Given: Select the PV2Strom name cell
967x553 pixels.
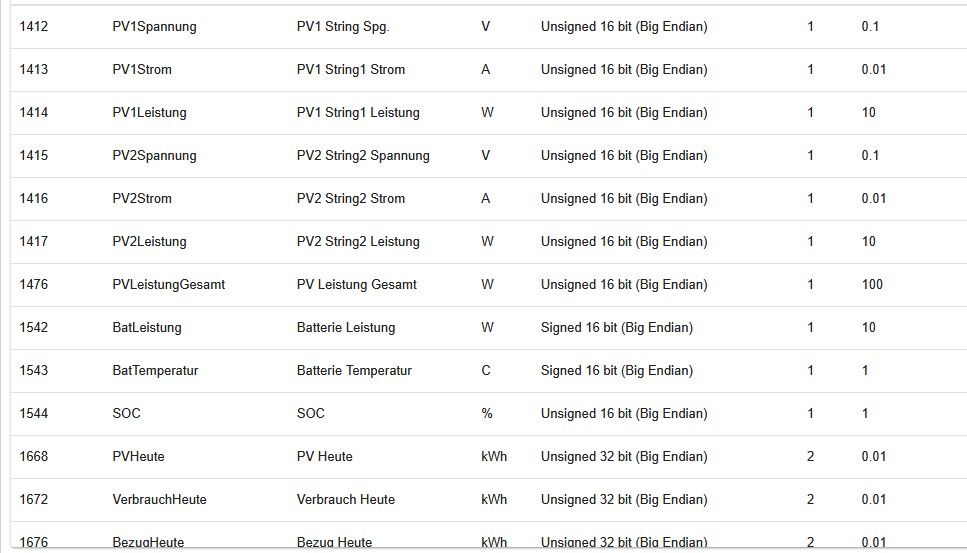Looking at the screenshot, I should pos(142,199).
